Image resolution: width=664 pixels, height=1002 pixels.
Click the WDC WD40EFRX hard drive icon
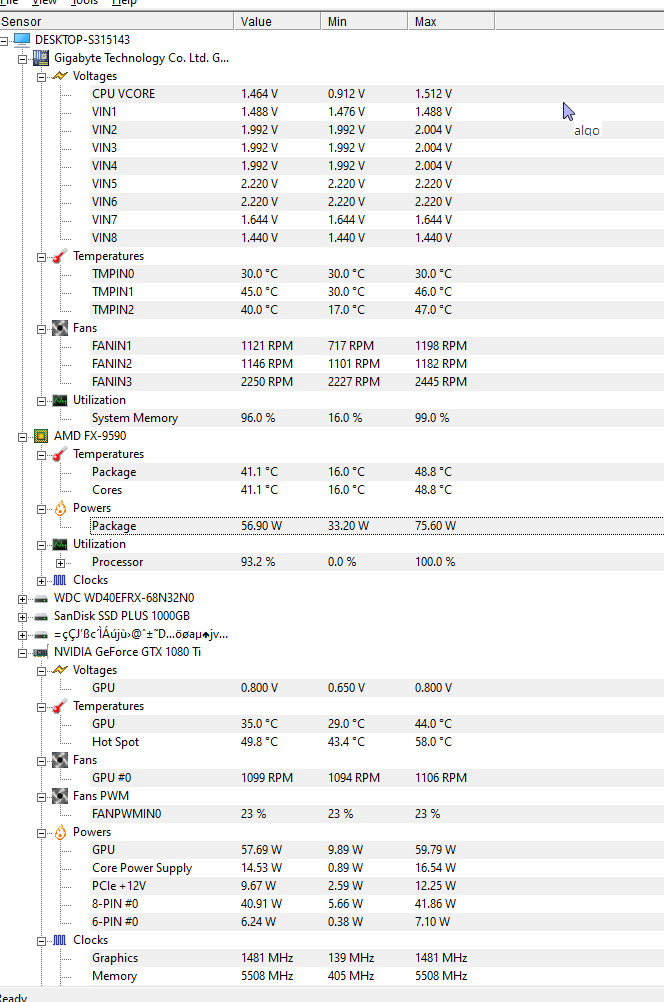[x=40, y=597]
